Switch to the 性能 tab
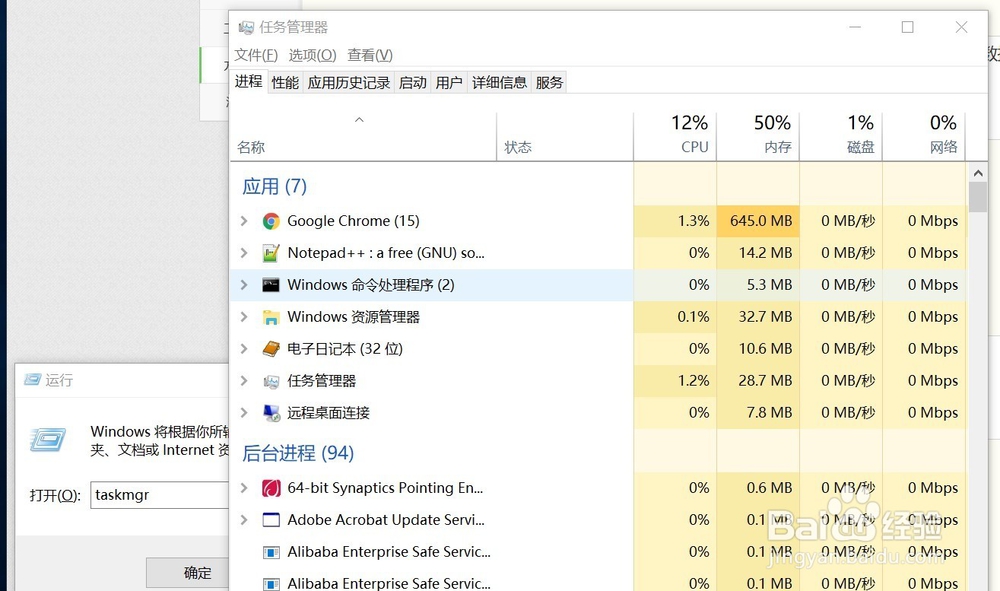 pos(285,83)
